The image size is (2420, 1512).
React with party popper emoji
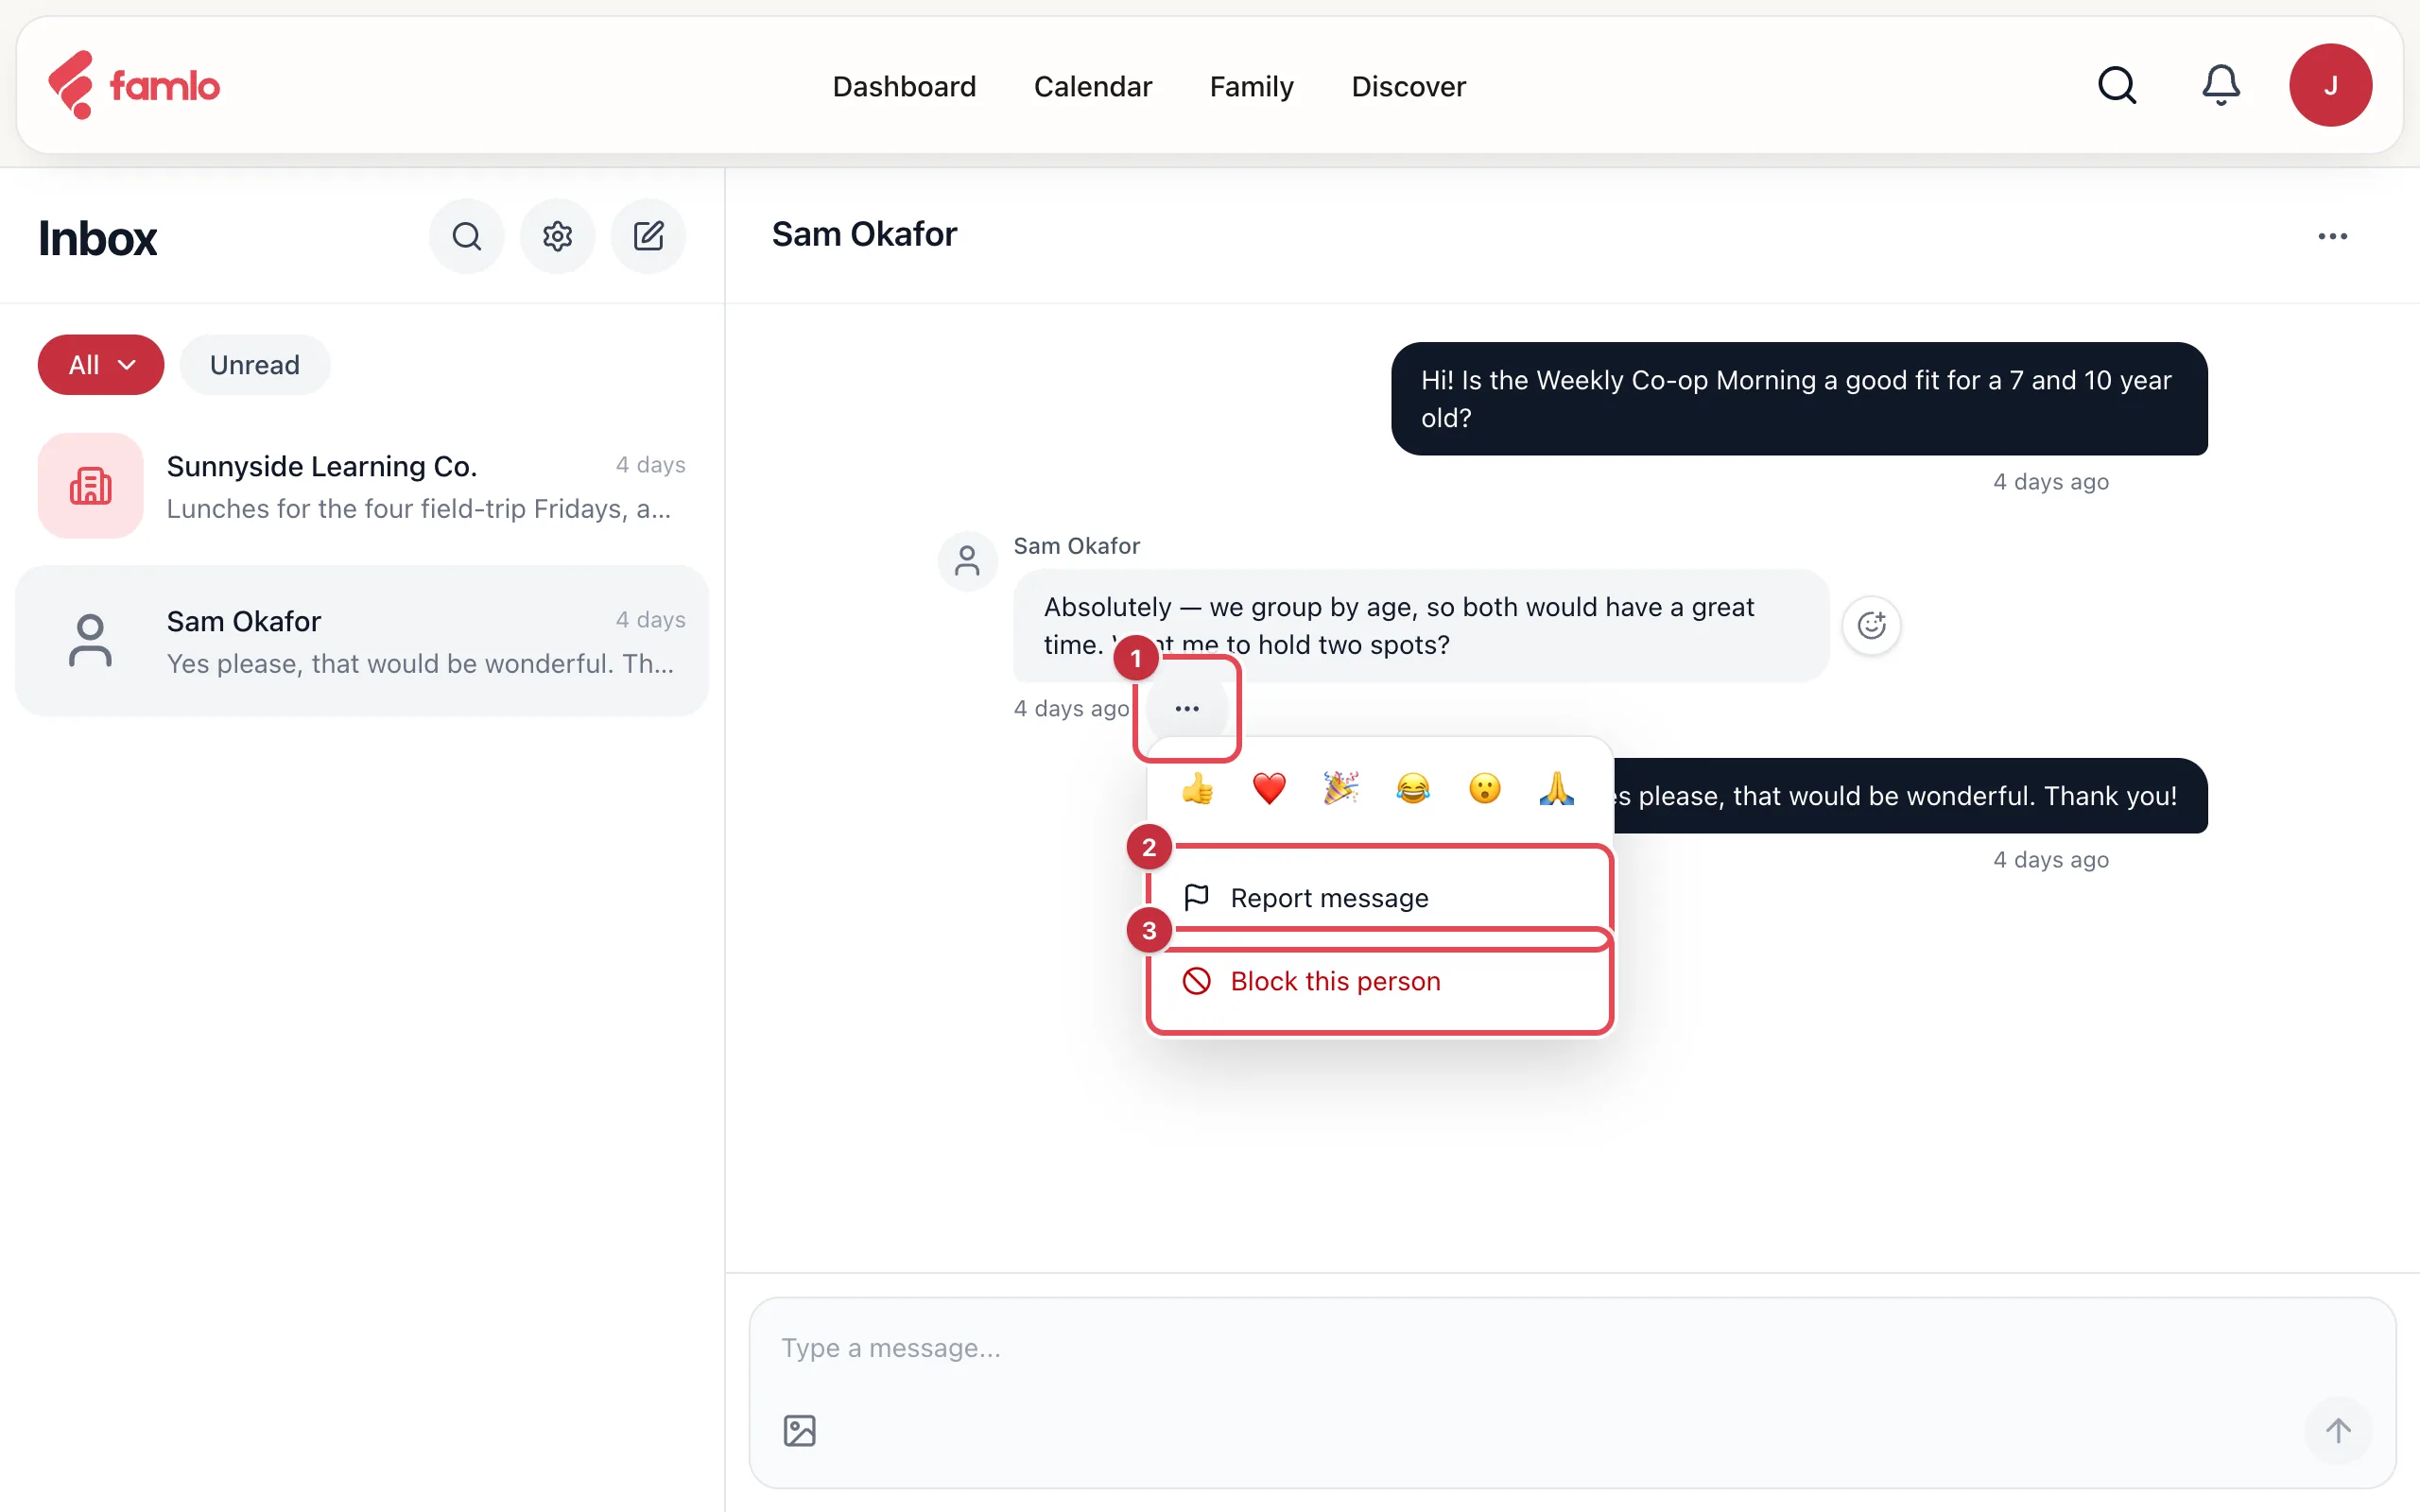click(1341, 789)
